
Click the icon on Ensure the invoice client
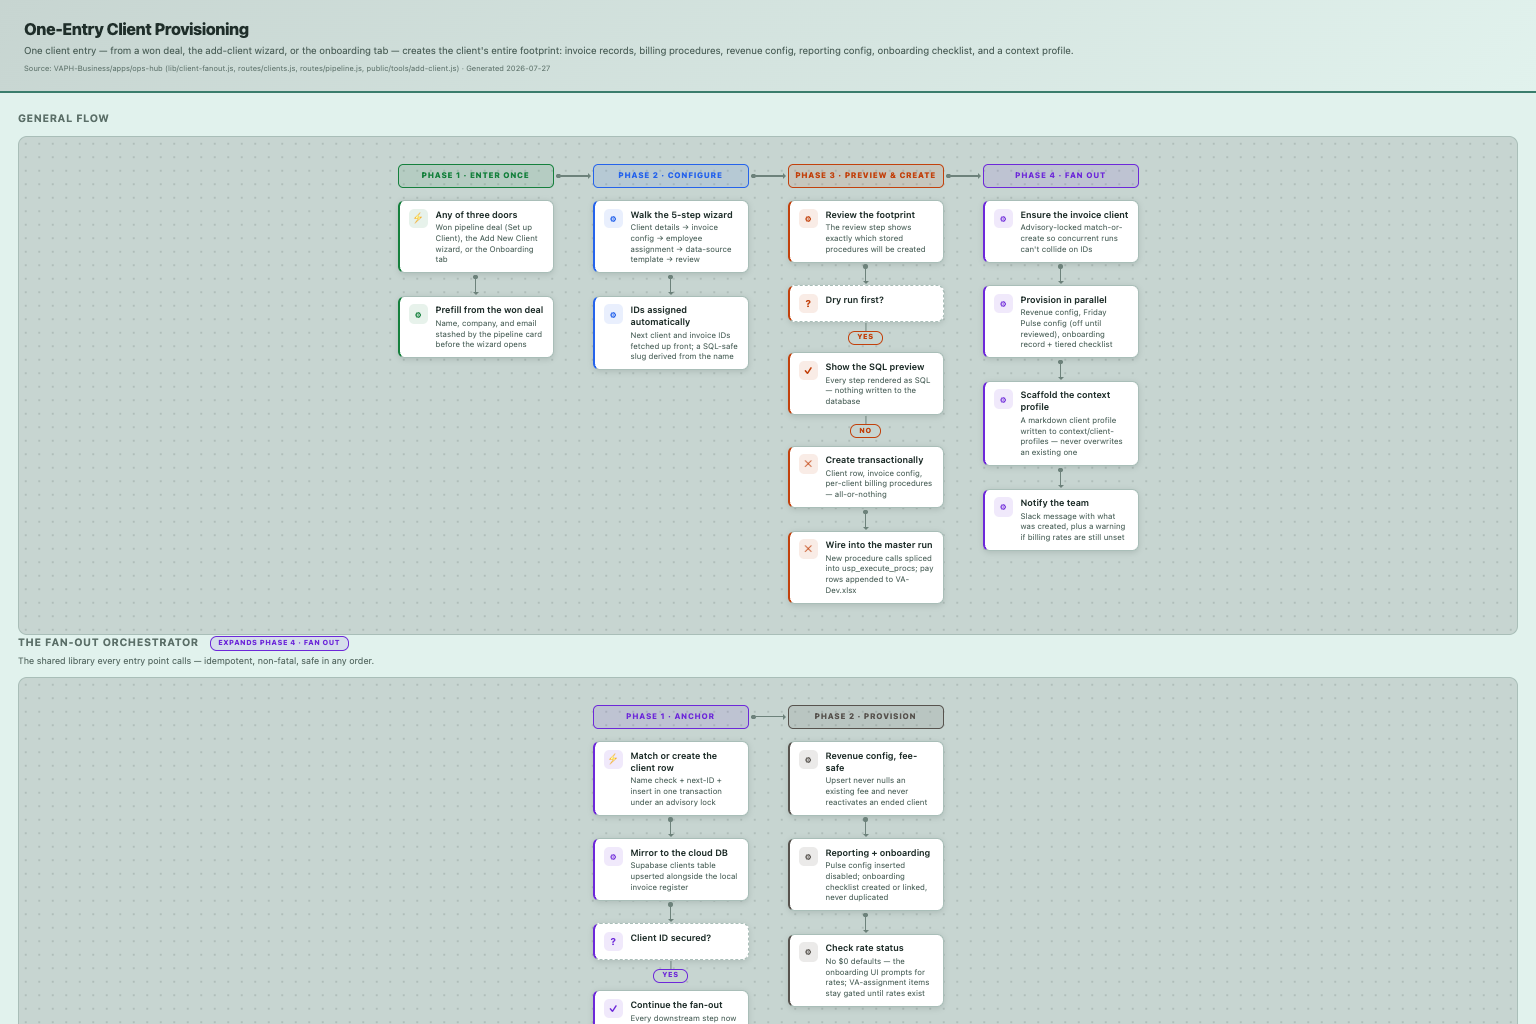tap(1003, 218)
